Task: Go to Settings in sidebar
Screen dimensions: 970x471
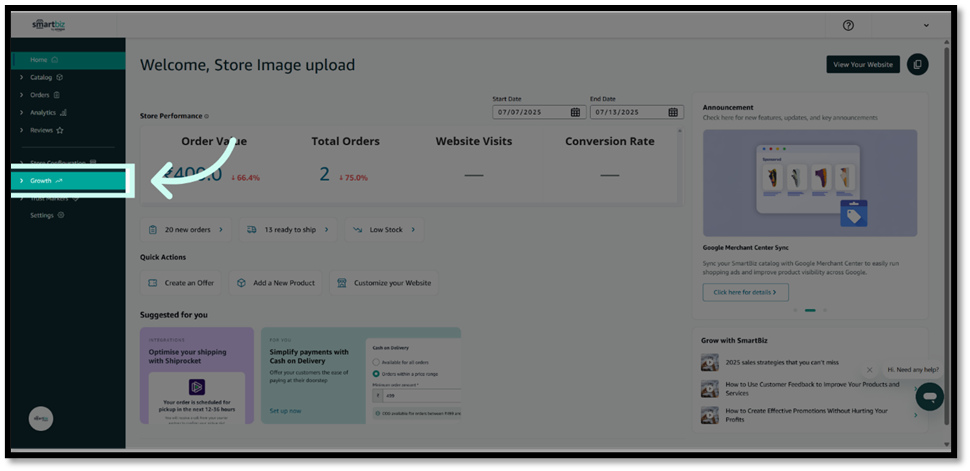Action: tap(42, 215)
